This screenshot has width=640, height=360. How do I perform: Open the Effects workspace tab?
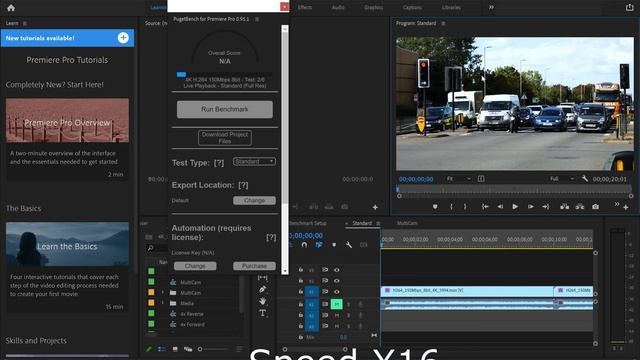(x=304, y=7)
